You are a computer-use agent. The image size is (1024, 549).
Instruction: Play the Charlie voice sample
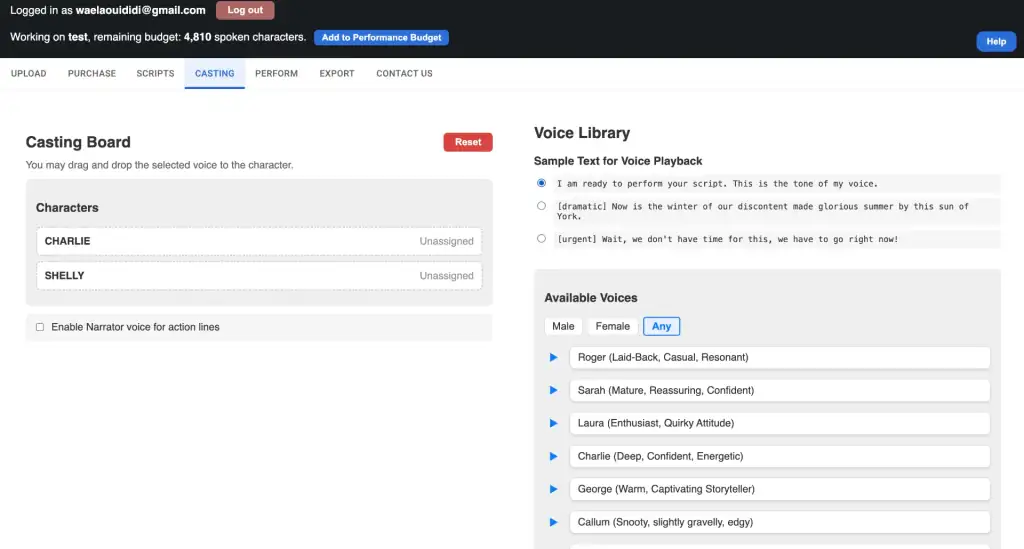(553, 456)
